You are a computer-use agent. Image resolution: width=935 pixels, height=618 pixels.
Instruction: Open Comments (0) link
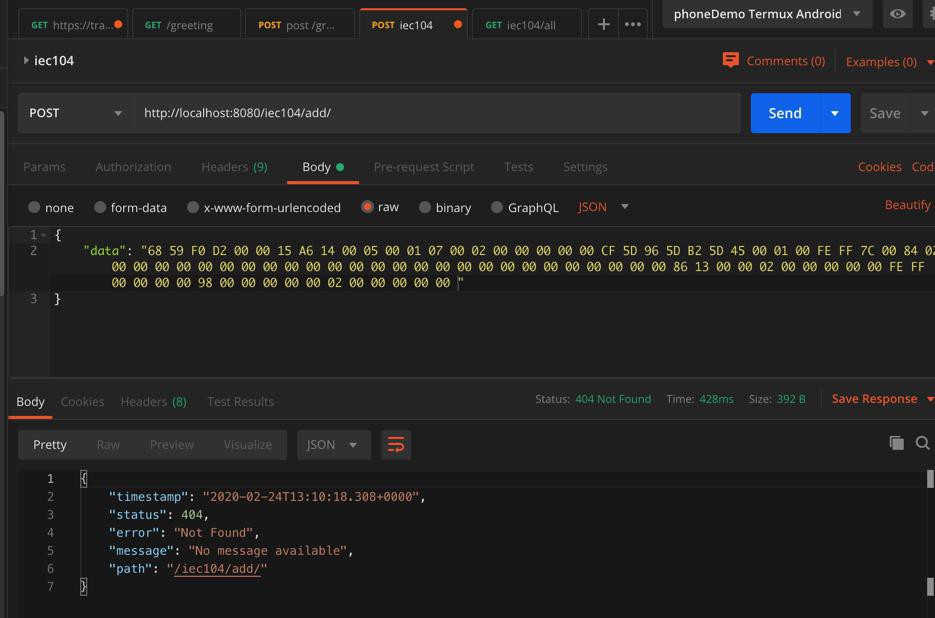click(785, 61)
